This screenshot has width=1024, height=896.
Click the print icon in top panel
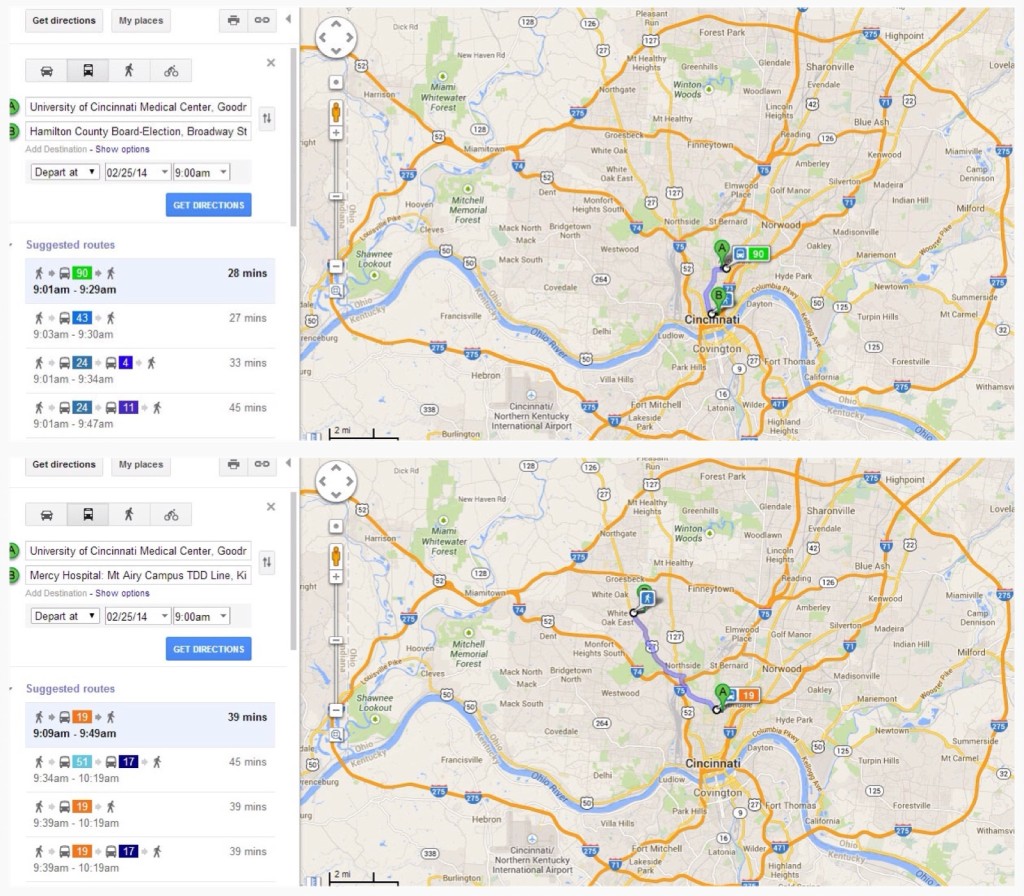click(233, 20)
